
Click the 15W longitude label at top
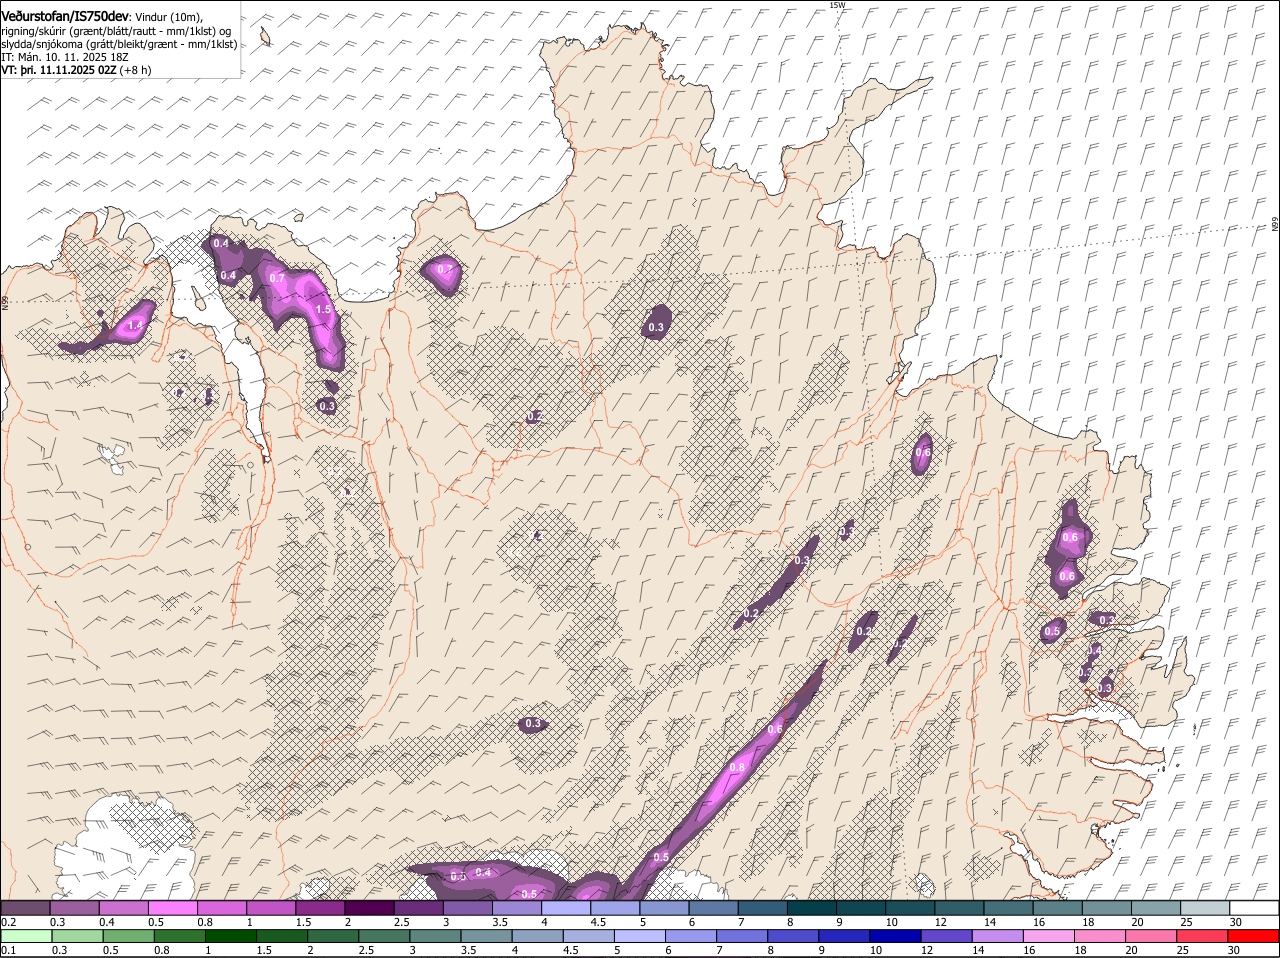tap(837, 5)
